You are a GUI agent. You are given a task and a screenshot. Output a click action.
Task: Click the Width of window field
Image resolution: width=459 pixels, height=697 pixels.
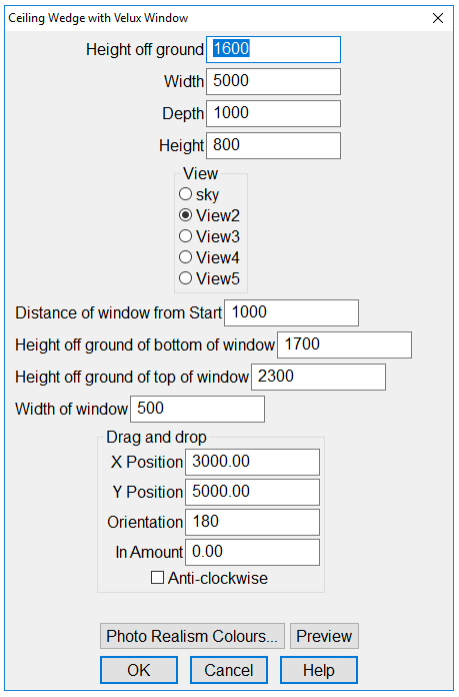(x=197, y=409)
